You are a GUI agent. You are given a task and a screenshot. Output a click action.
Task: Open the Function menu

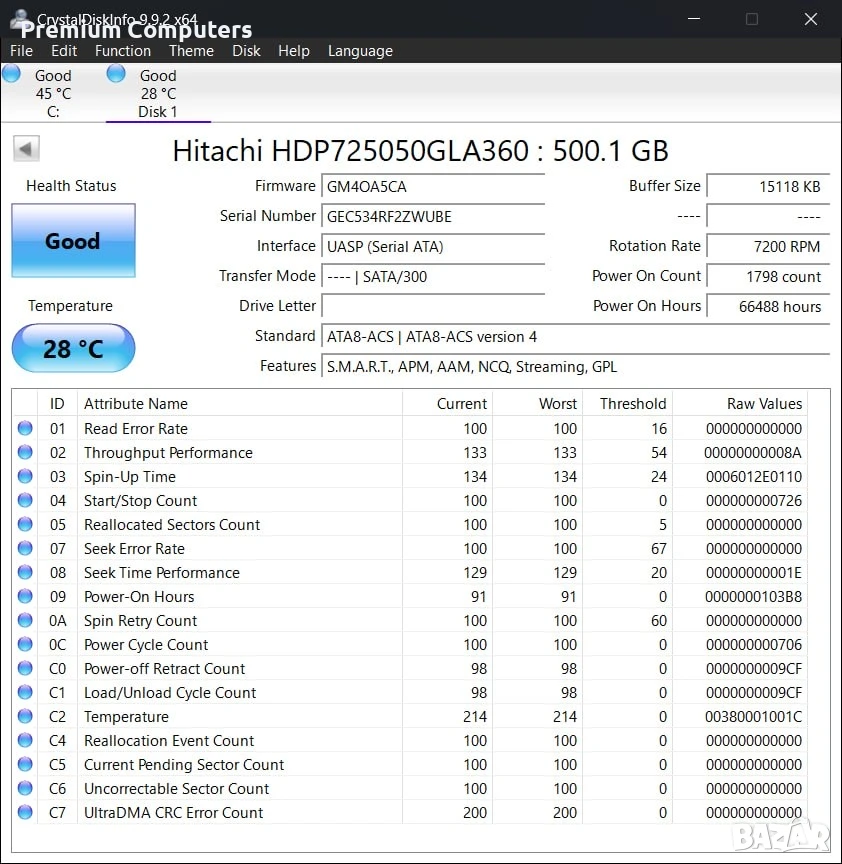pos(123,51)
